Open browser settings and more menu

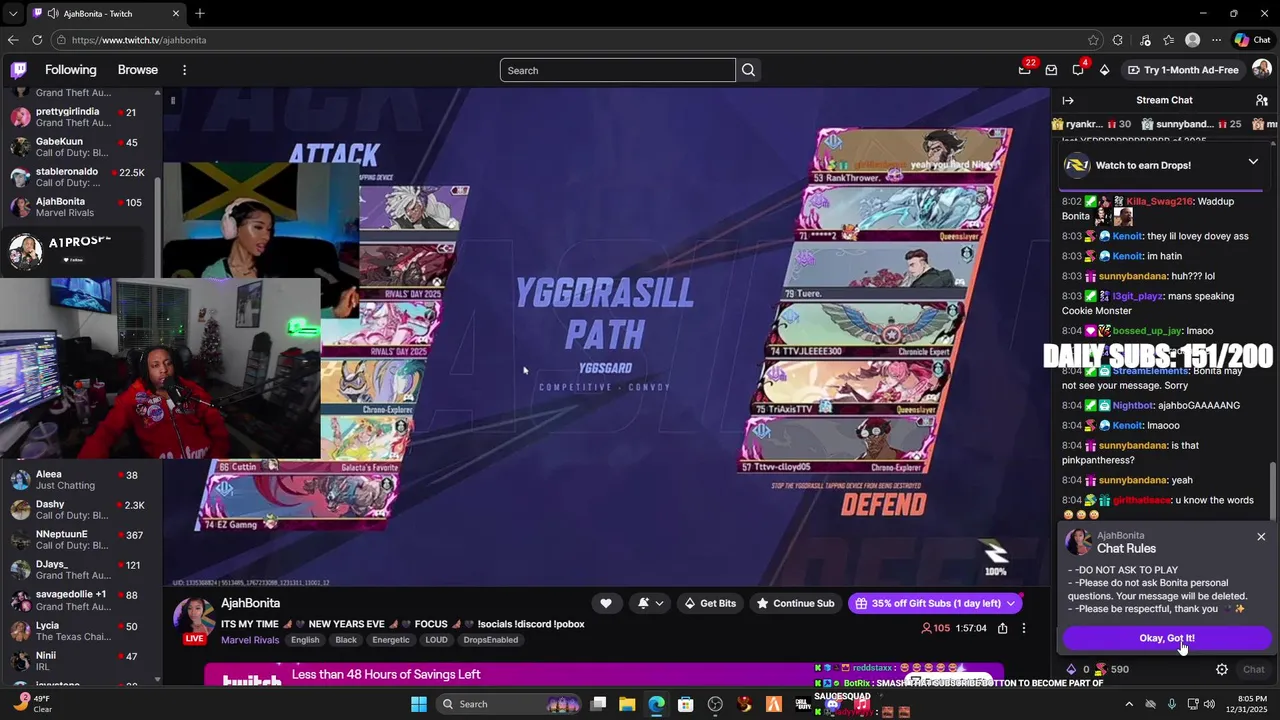[x=1216, y=40]
